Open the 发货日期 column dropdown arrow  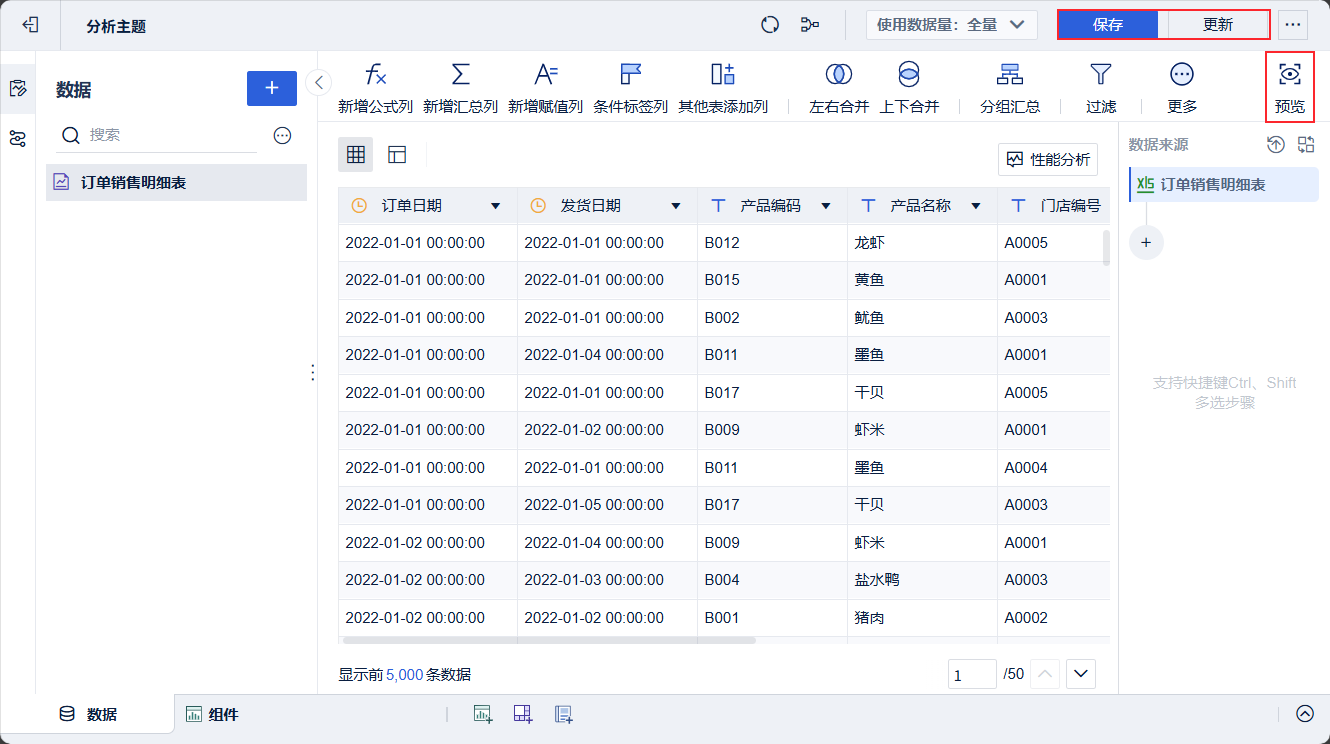(x=676, y=206)
